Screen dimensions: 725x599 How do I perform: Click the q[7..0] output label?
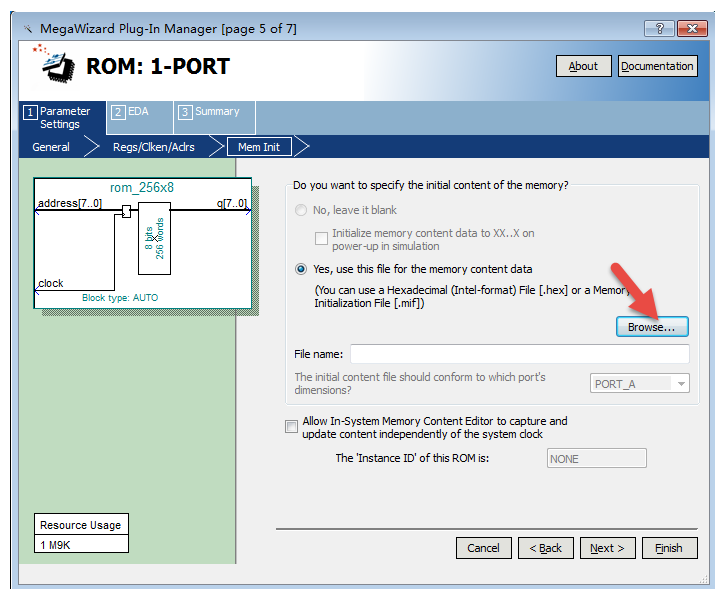232,203
